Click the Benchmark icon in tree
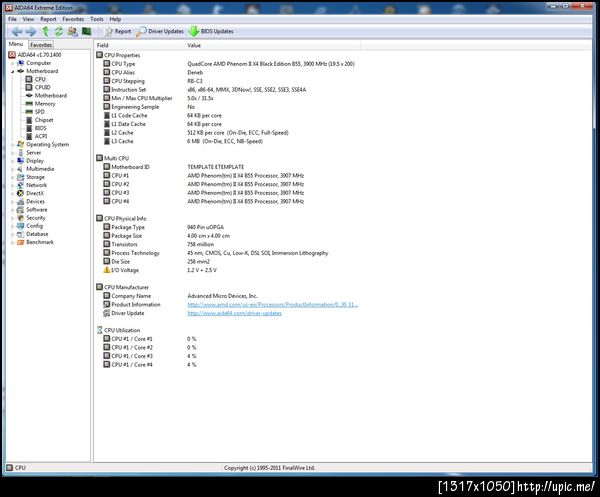Viewport: 600px width, 497px height. click(21, 242)
